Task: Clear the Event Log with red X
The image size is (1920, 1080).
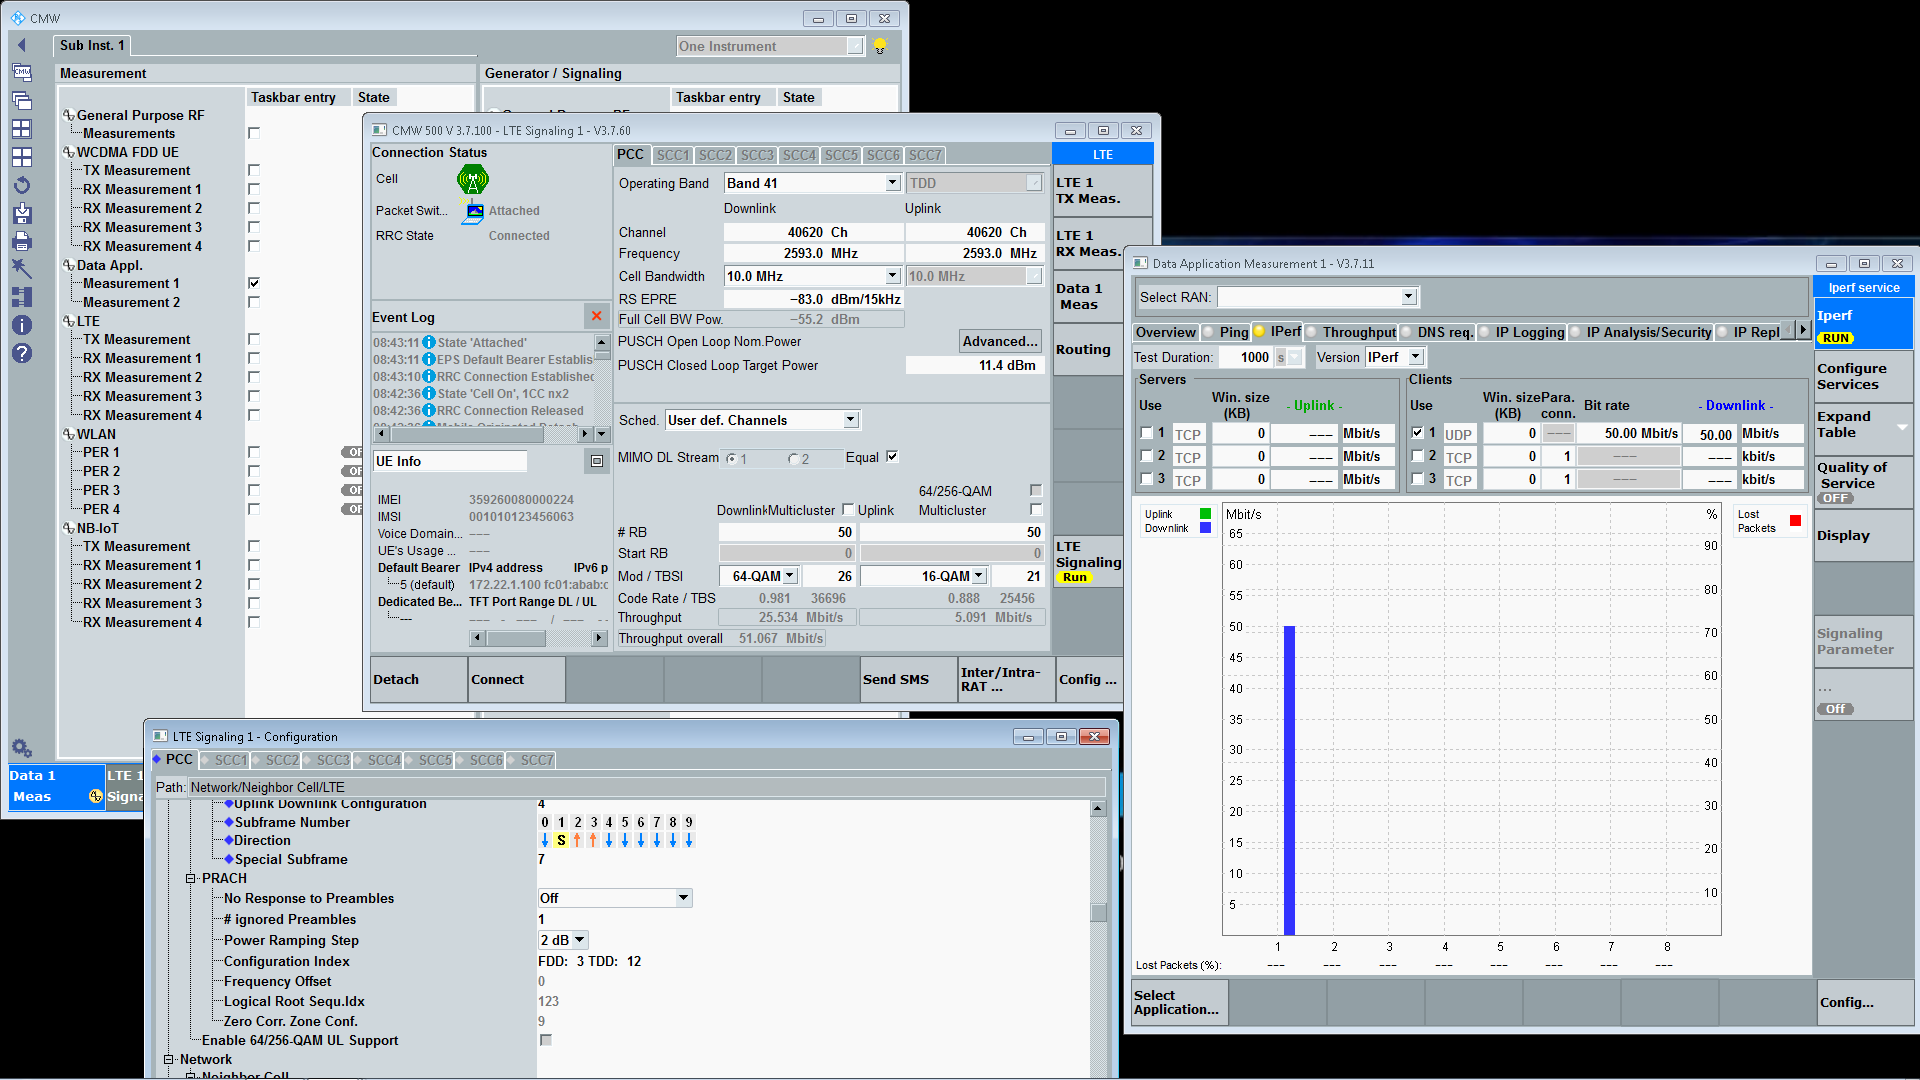Action: pyautogui.click(x=596, y=316)
